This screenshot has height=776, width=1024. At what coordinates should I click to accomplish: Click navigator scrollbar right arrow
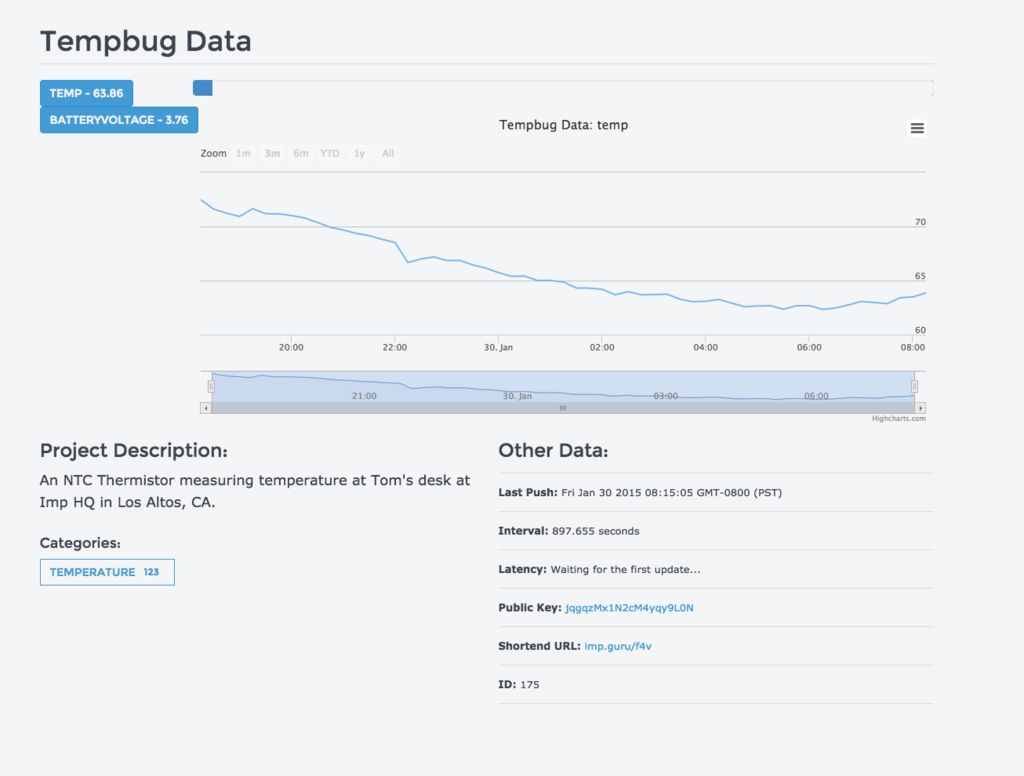[921, 408]
